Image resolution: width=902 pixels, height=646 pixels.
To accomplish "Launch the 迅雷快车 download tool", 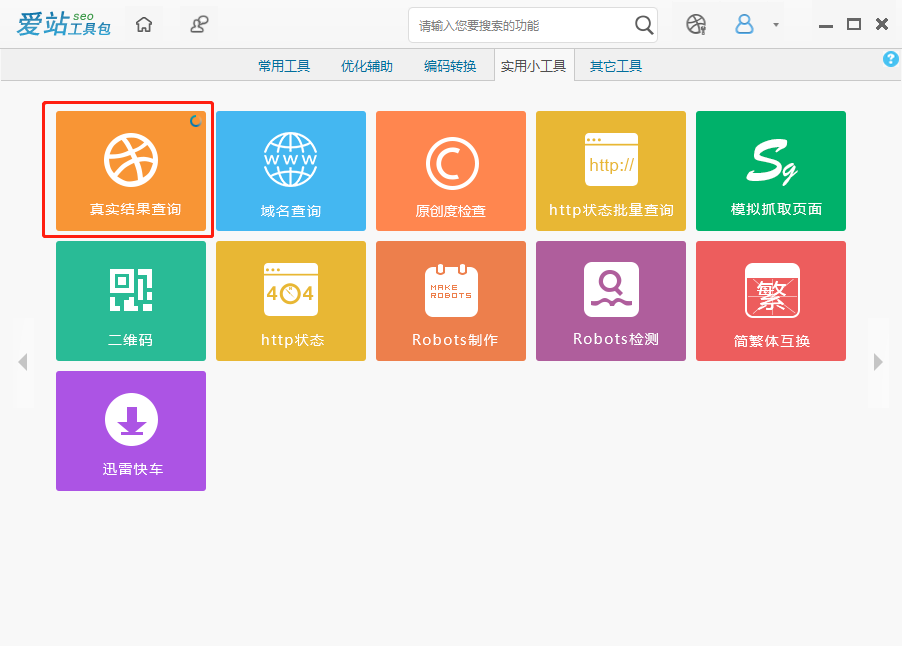I will (130, 430).
